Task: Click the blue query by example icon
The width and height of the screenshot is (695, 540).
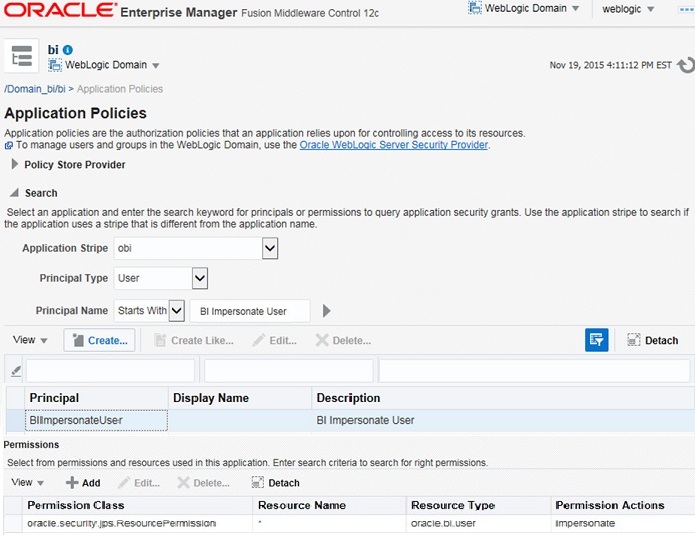Action: (596, 340)
